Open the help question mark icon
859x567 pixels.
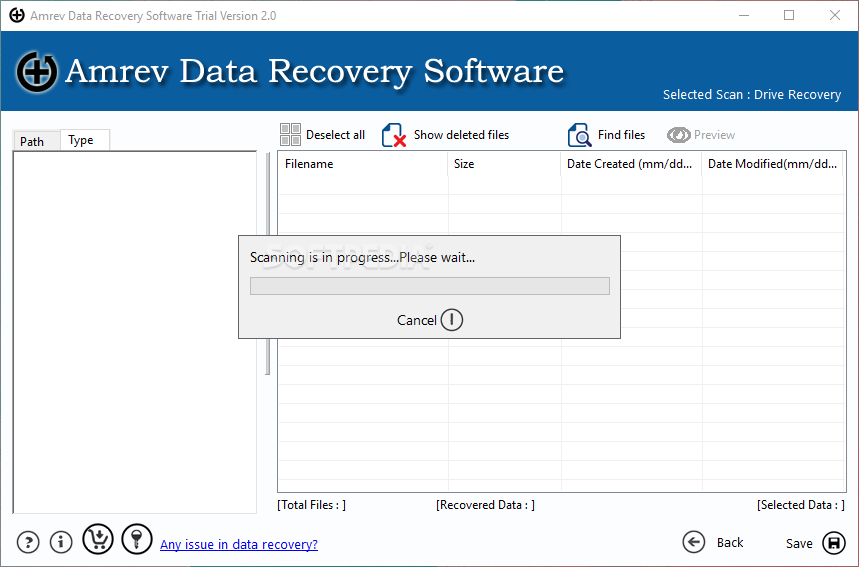pyautogui.click(x=28, y=542)
